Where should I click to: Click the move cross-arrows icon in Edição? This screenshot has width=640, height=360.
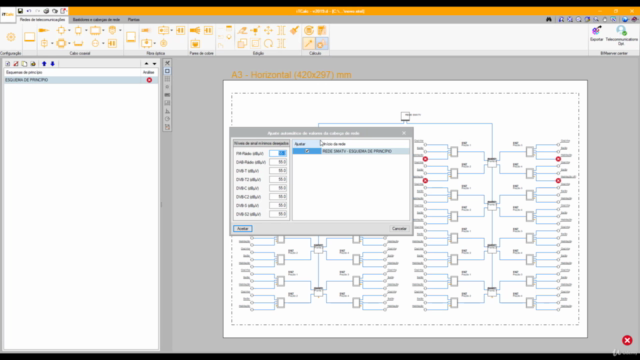[269, 30]
